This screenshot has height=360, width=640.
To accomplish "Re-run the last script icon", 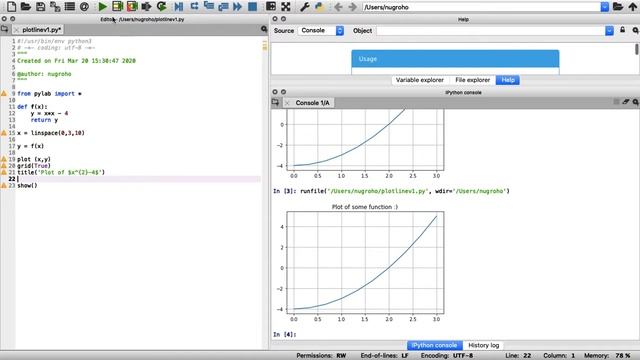I will [162, 7].
